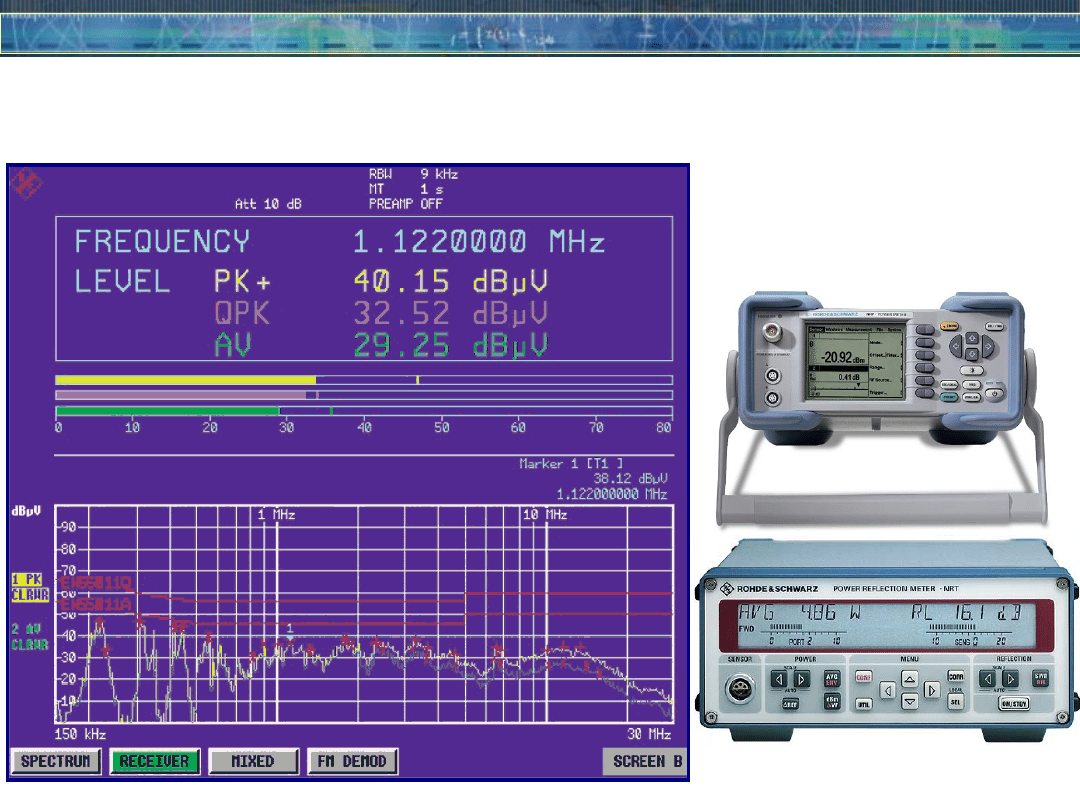Screen dimensions: 1080x810
Task: Select the RECEIVER mode button
Action: coord(155,762)
